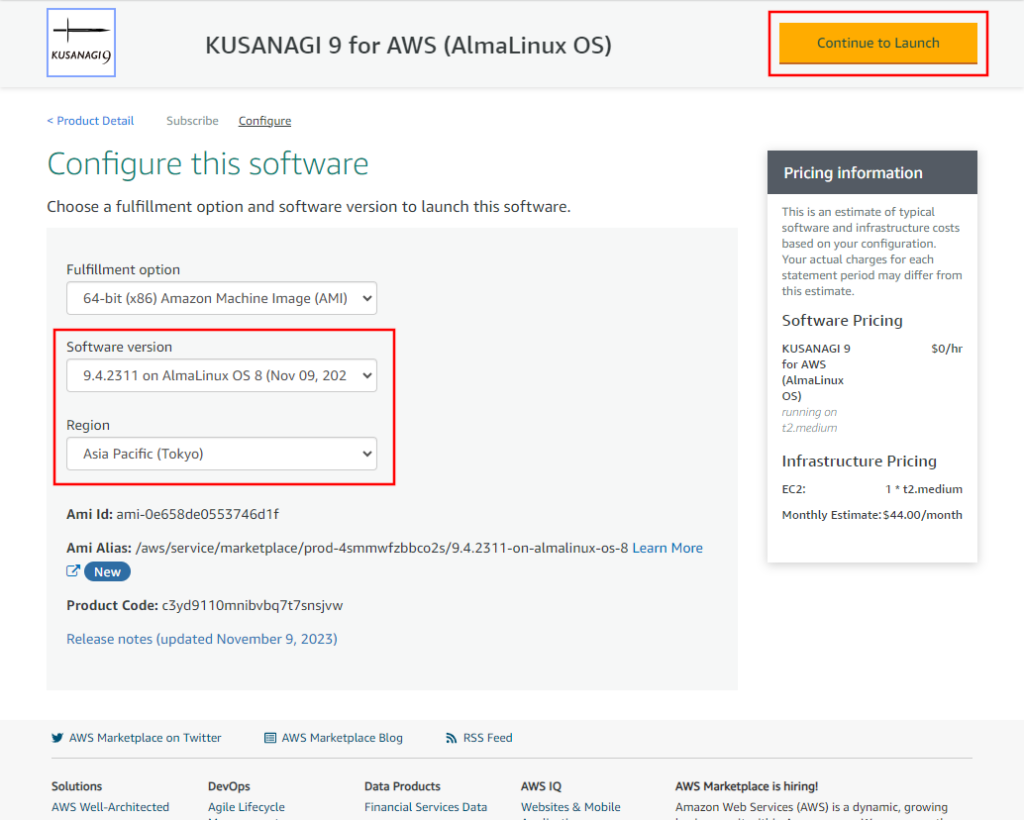Open the AWS Marketplace Blog link
The width and height of the screenshot is (1024, 820).
[342, 738]
